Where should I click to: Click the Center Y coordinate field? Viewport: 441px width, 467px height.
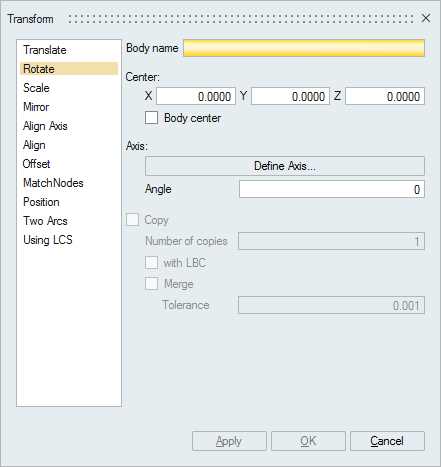click(x=290, y=96)
